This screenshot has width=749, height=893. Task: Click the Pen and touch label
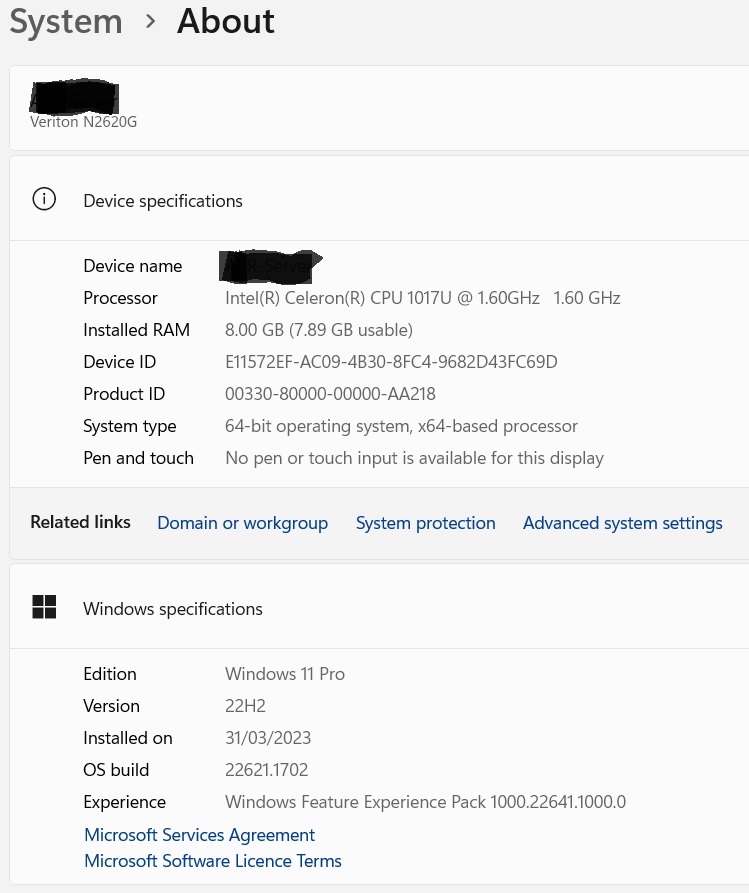tap(138, 458)
